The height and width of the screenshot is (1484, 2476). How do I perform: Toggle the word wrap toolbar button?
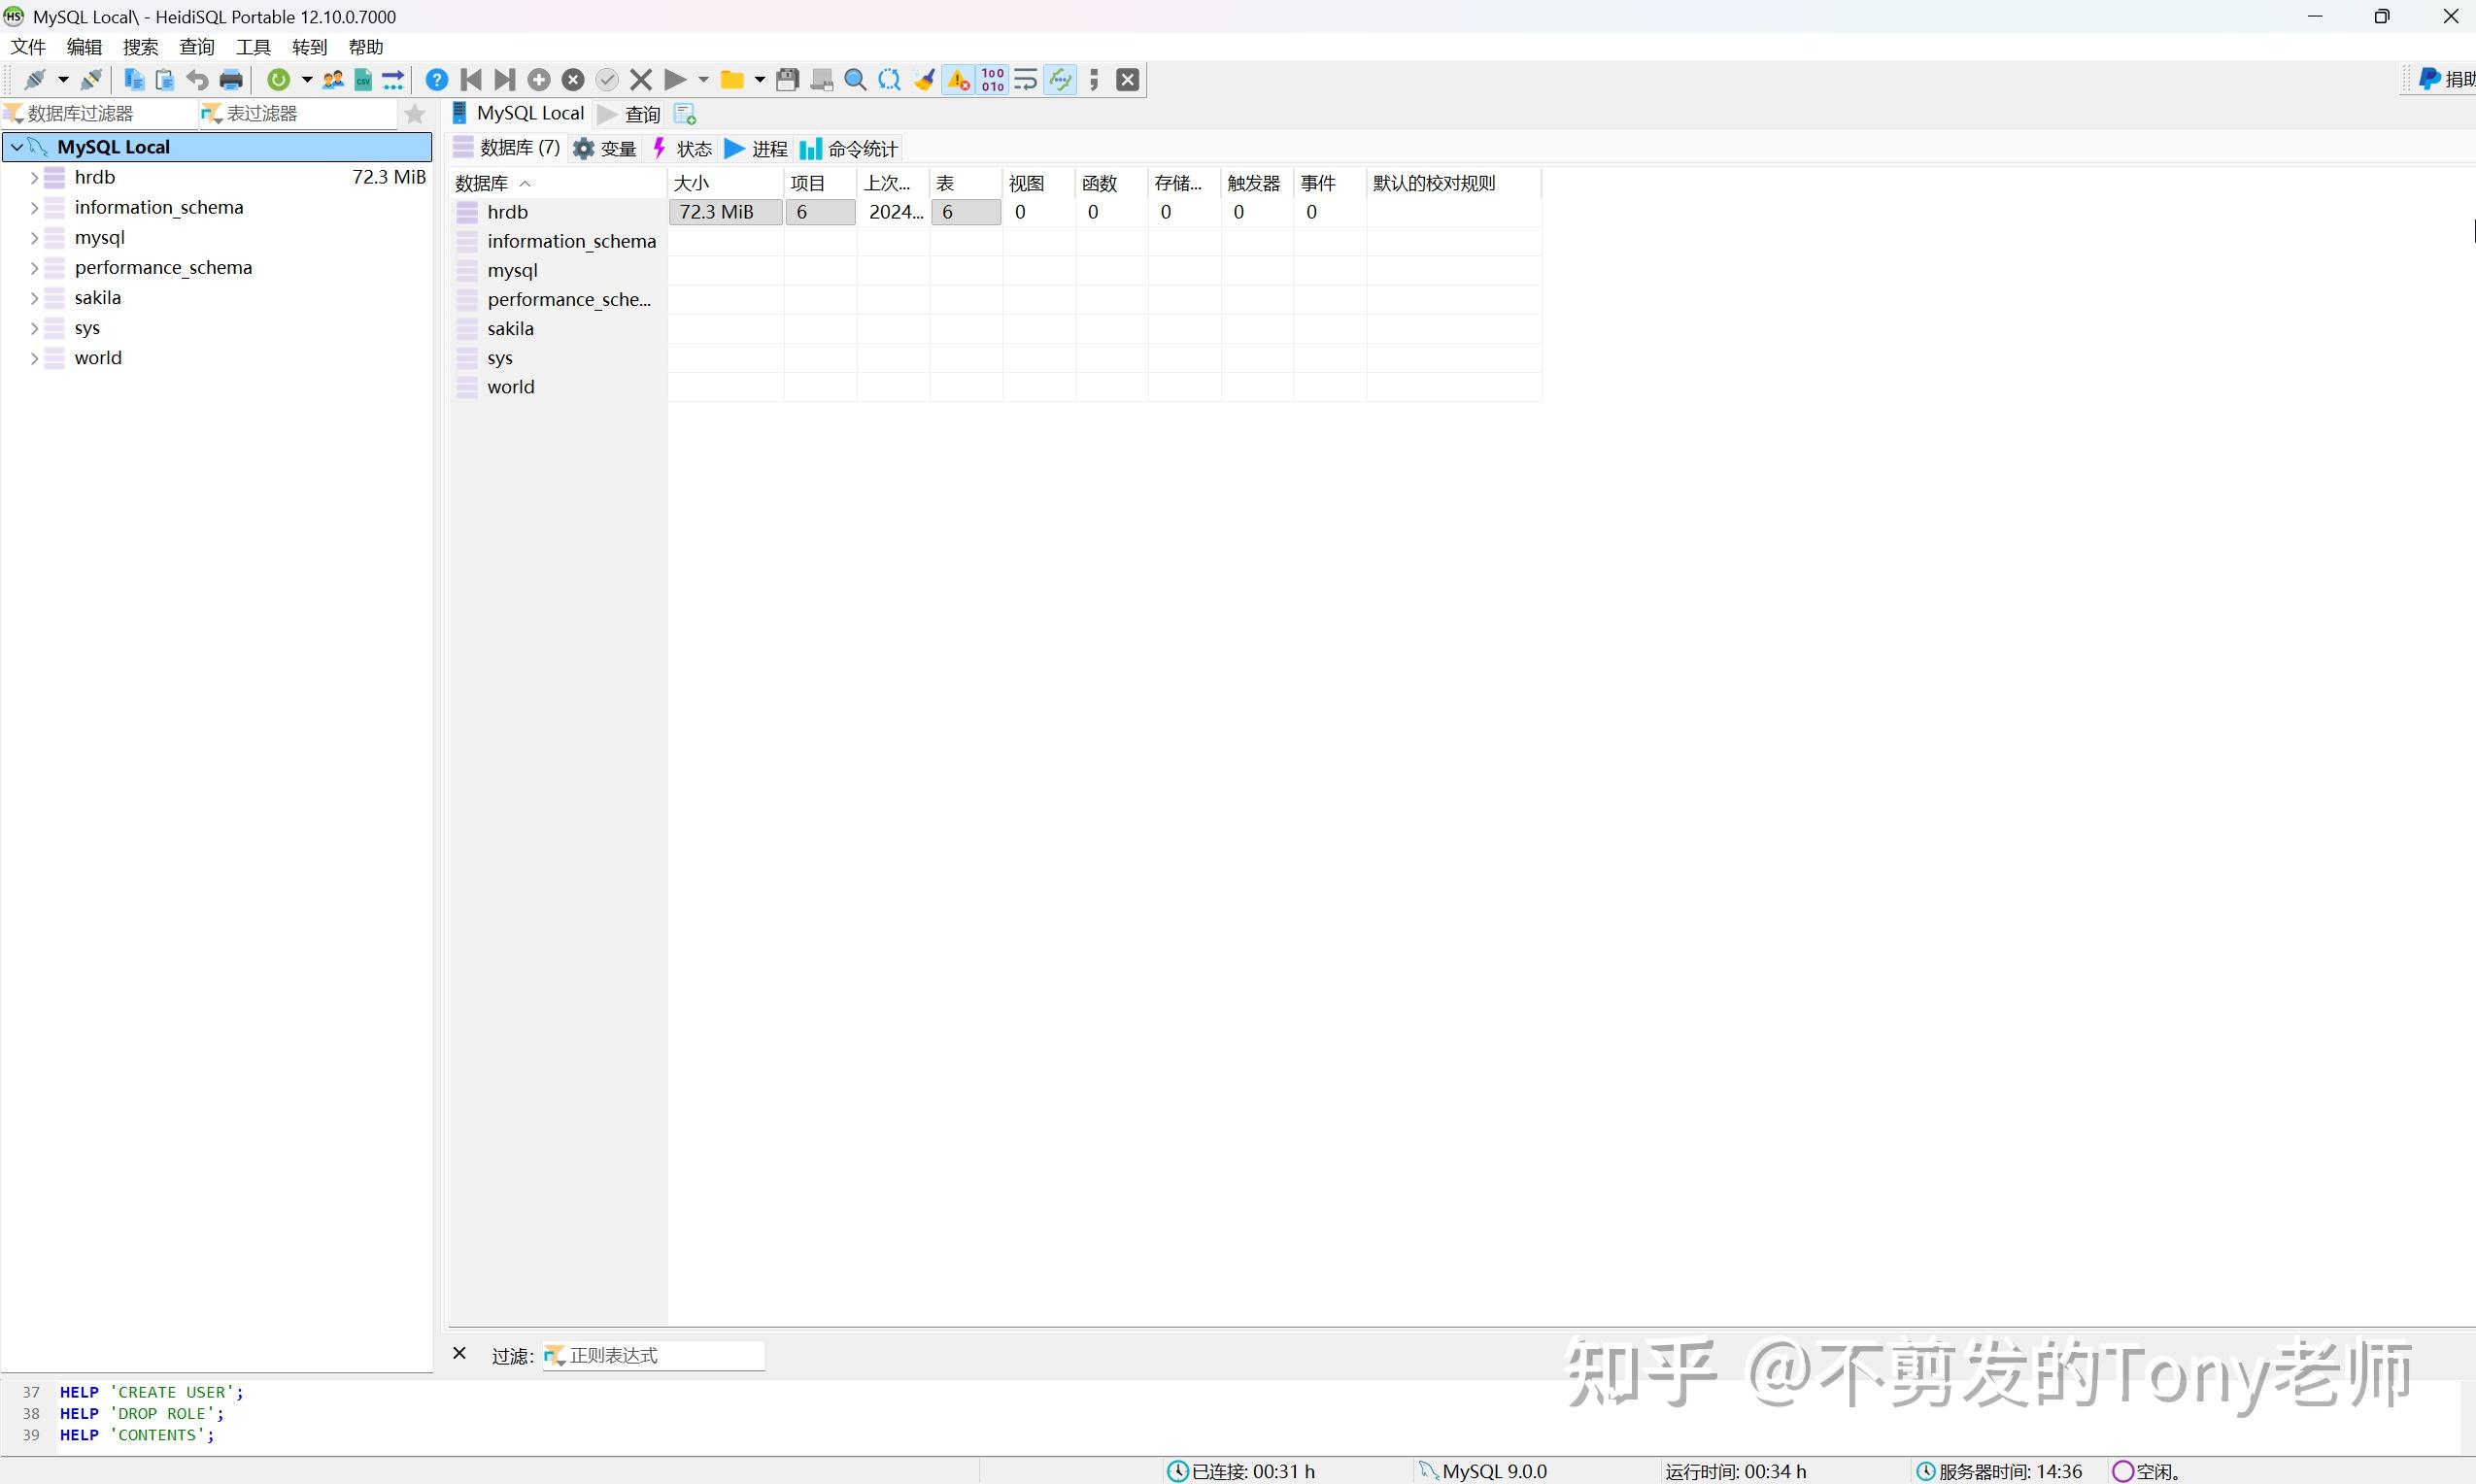coord(1025,80)
